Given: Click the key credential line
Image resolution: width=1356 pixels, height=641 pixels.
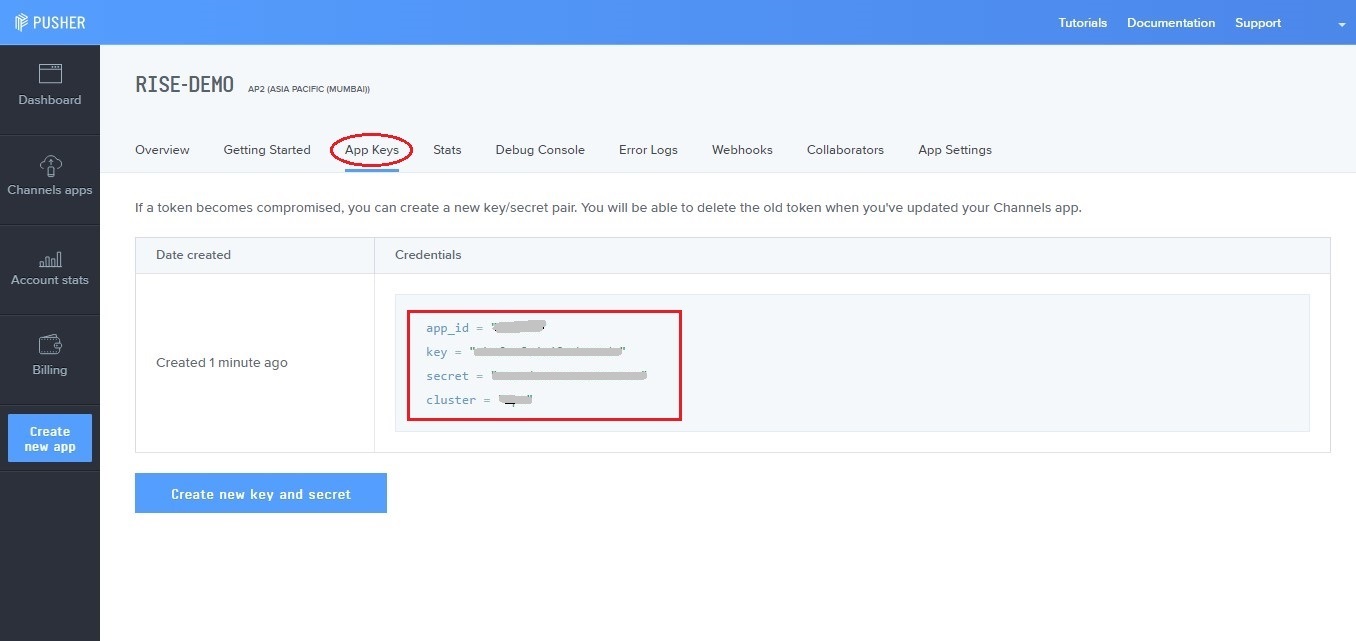Looking at the screenshot, I should point(525,352).
